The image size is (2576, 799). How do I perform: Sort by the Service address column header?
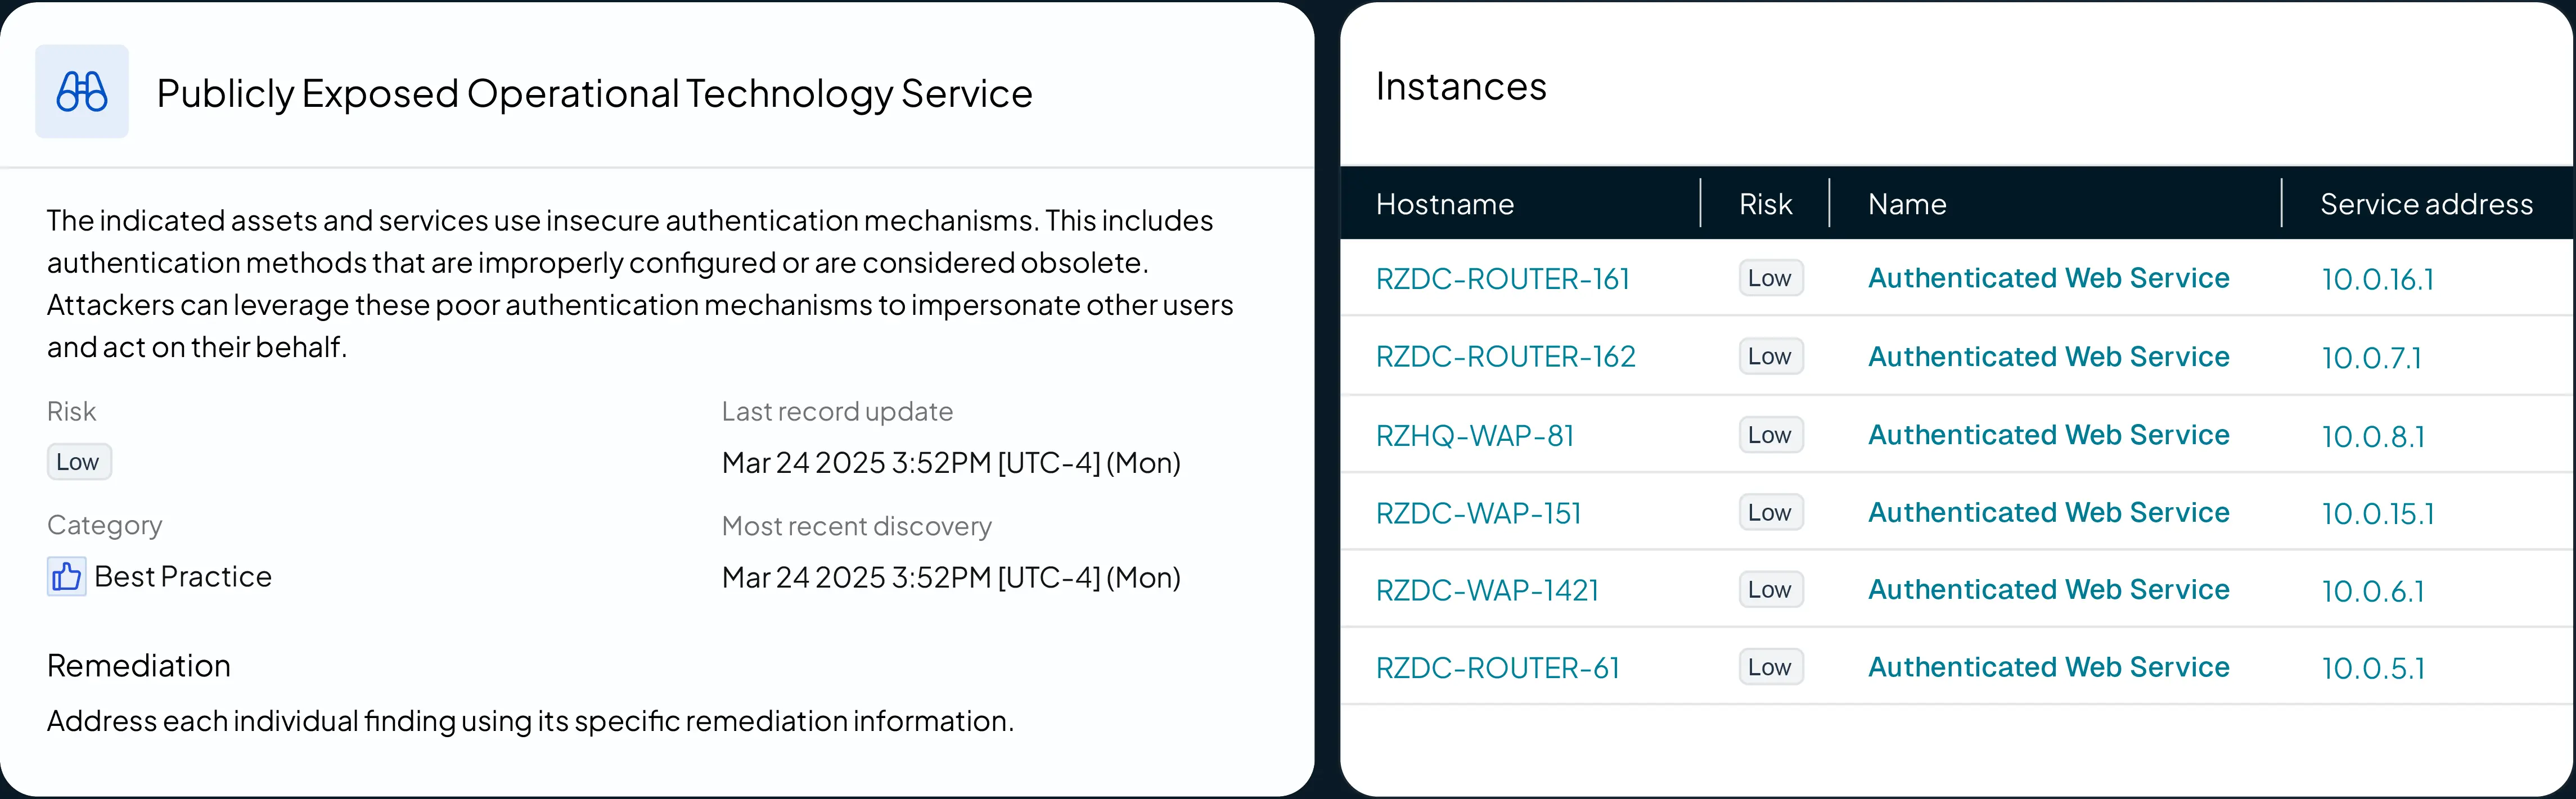(x=2426, y=205)
